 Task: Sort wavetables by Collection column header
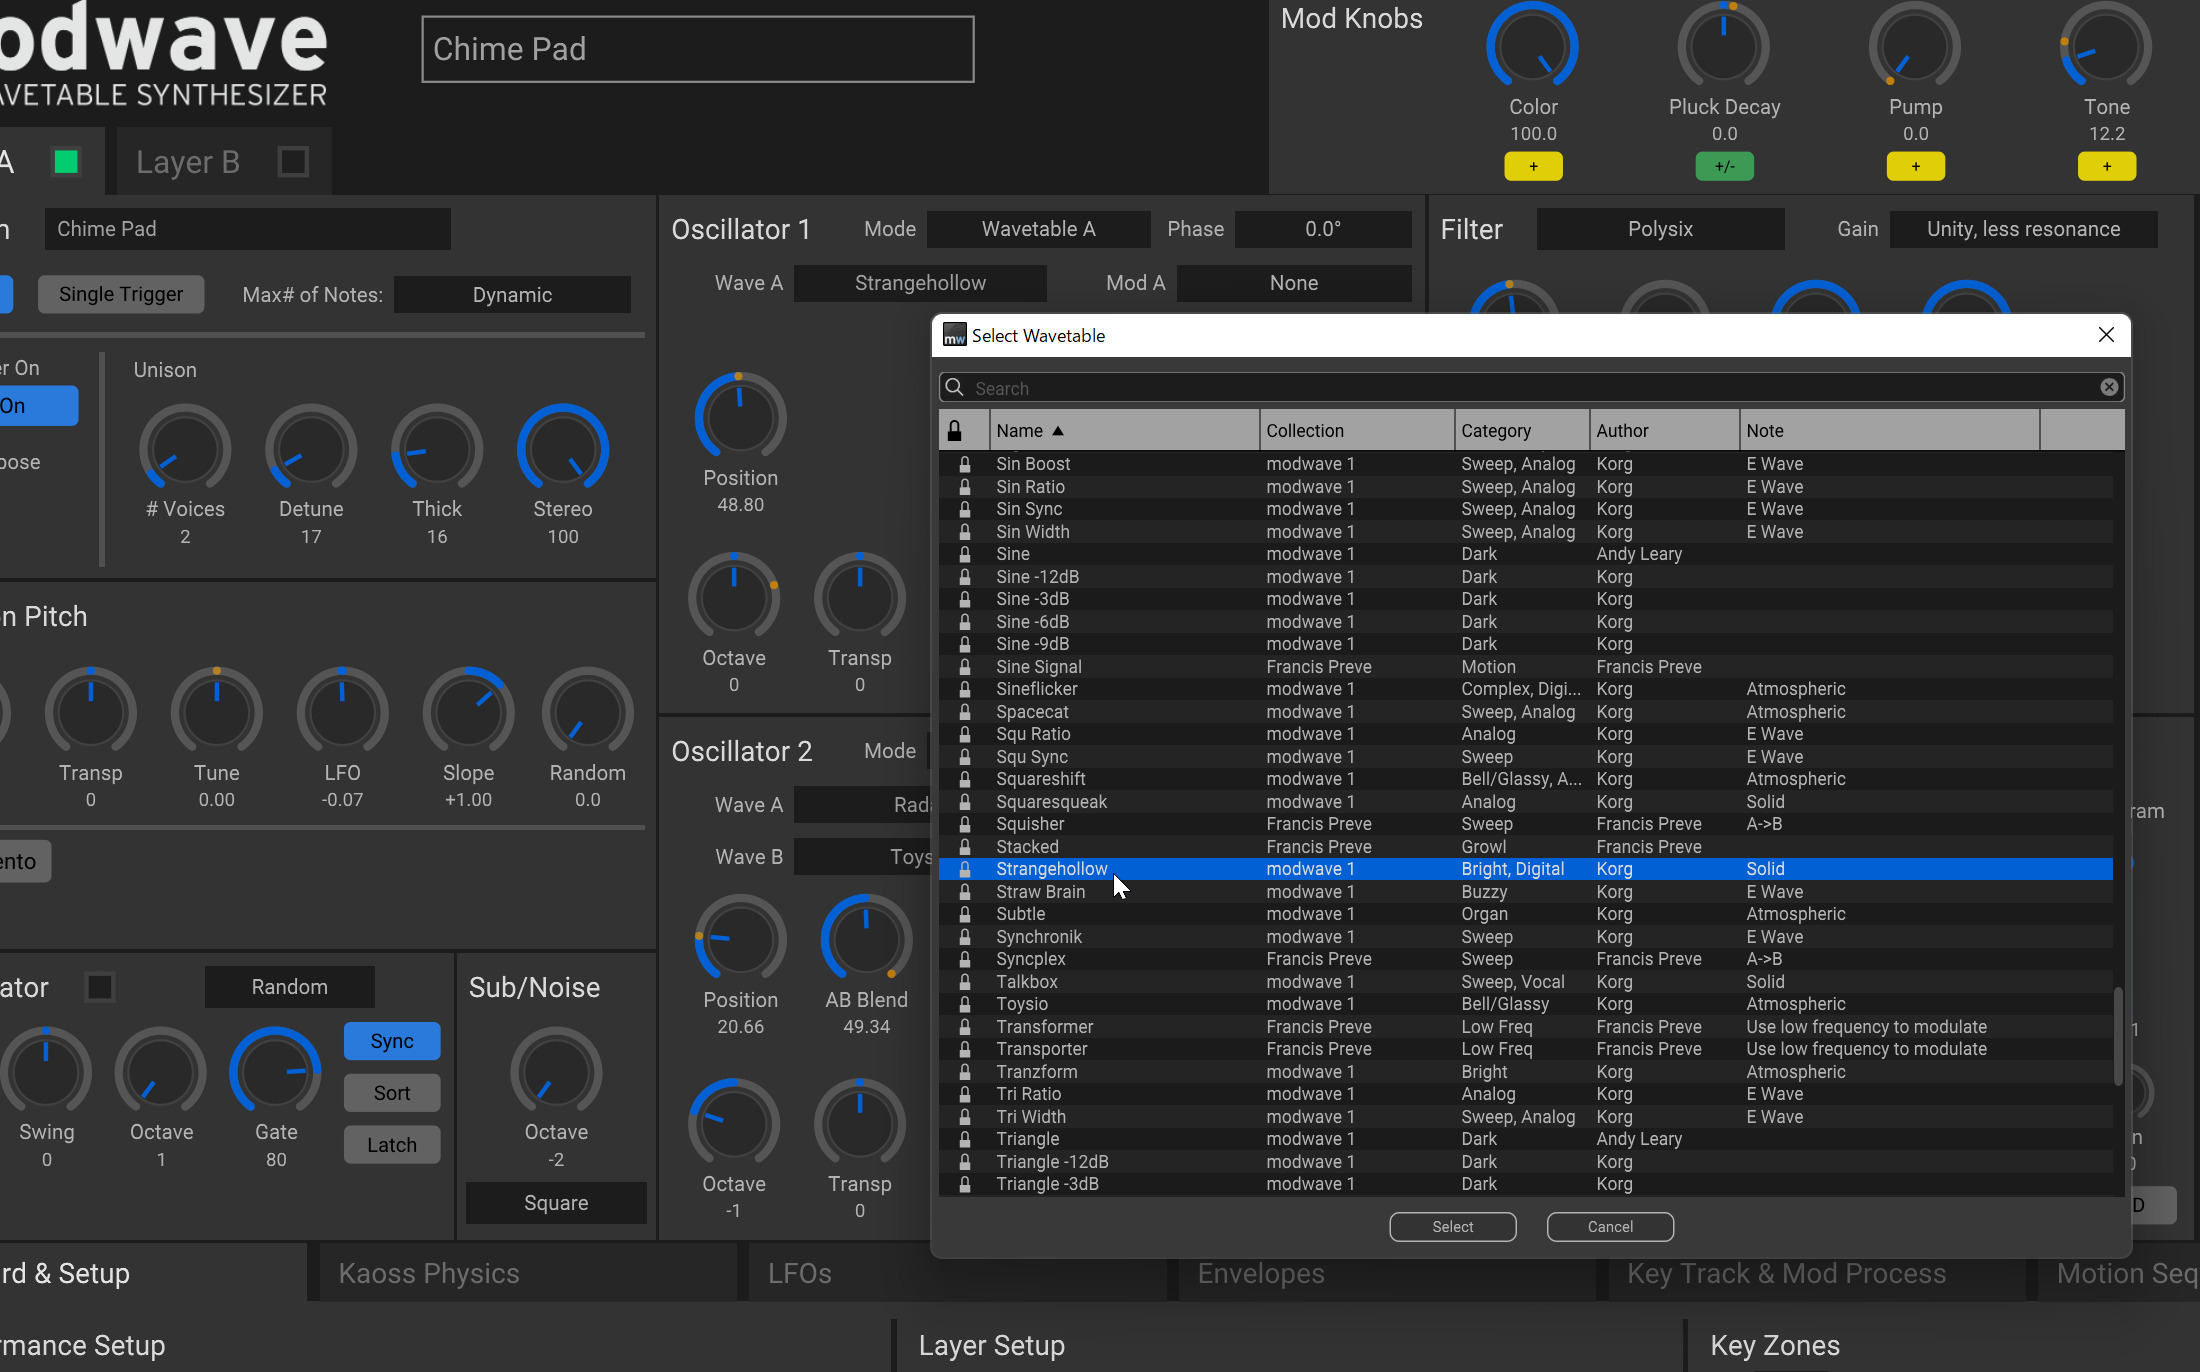(1356, 431)
